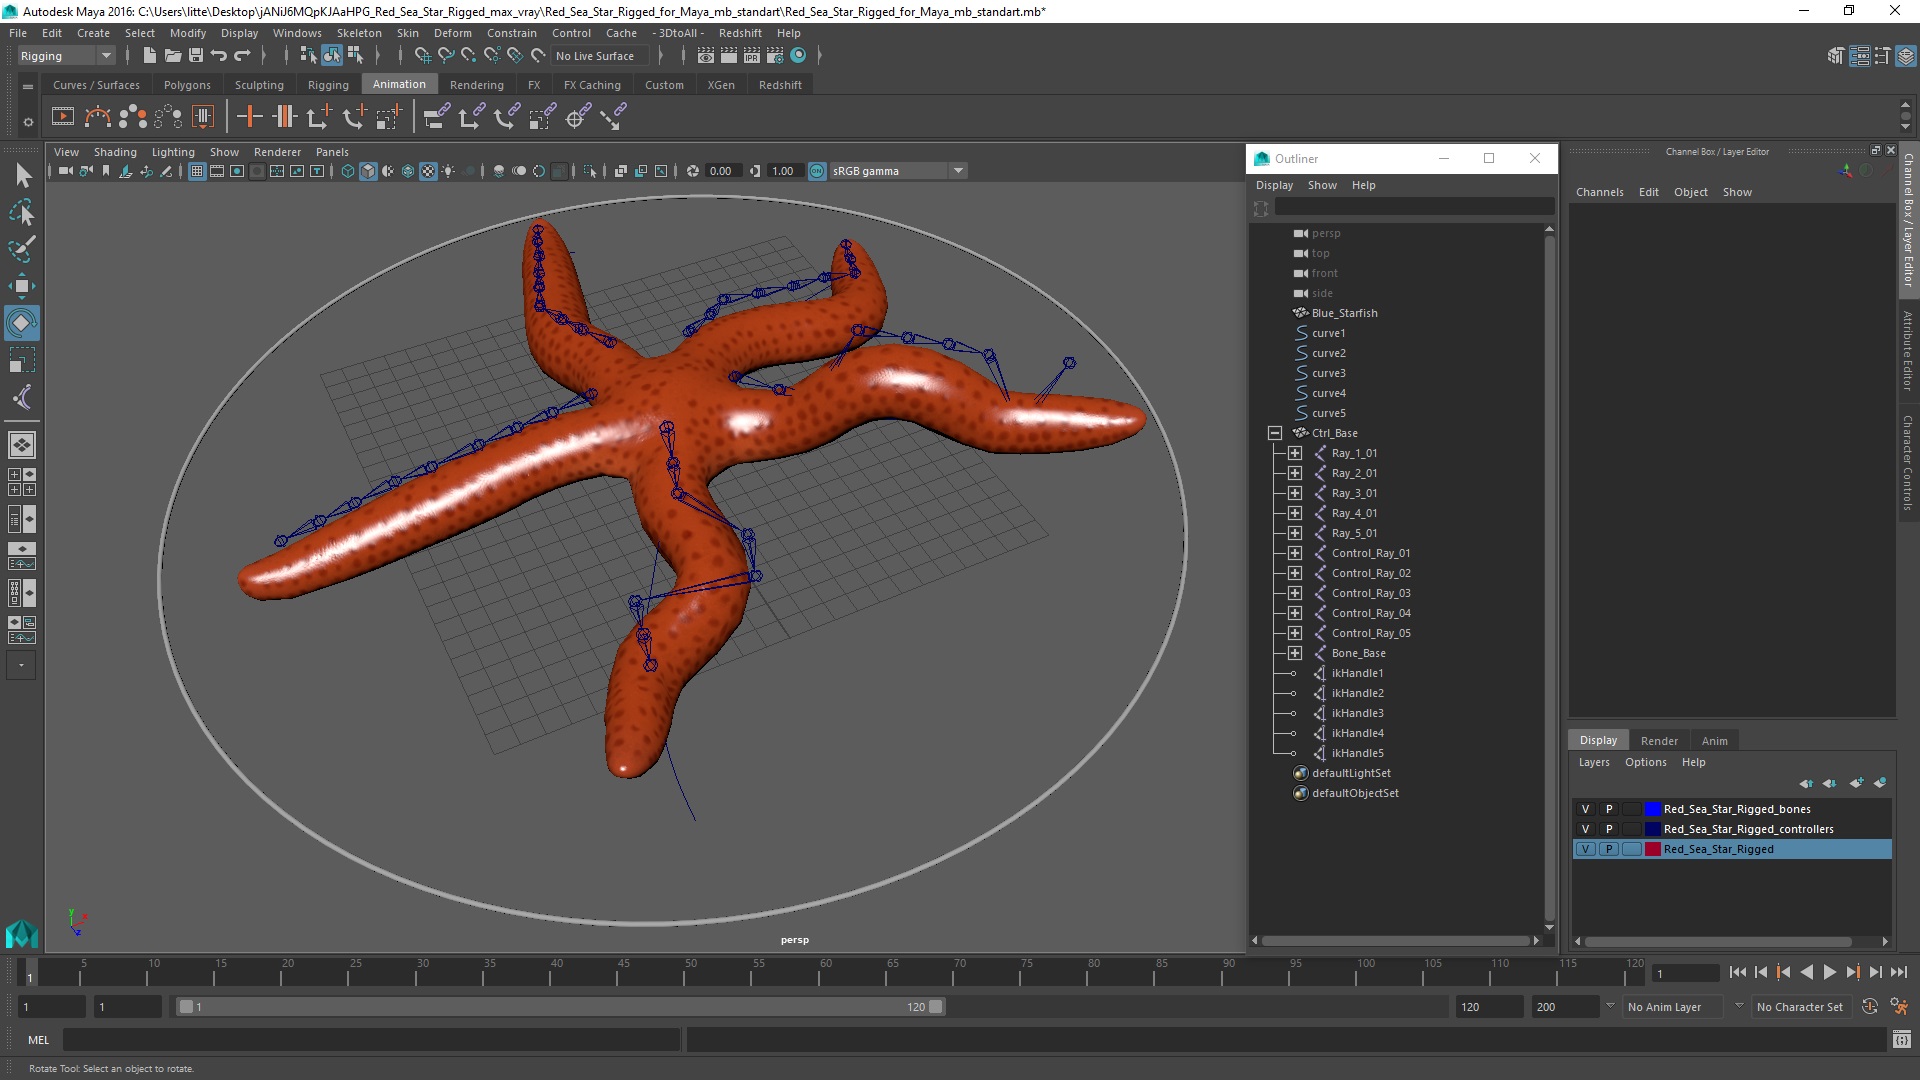Toggle visibility of Red_Sea_Star_Rigged_bones layer
The width and height of the screenshot is (1920, 1080).
[x=1585, y=809]
